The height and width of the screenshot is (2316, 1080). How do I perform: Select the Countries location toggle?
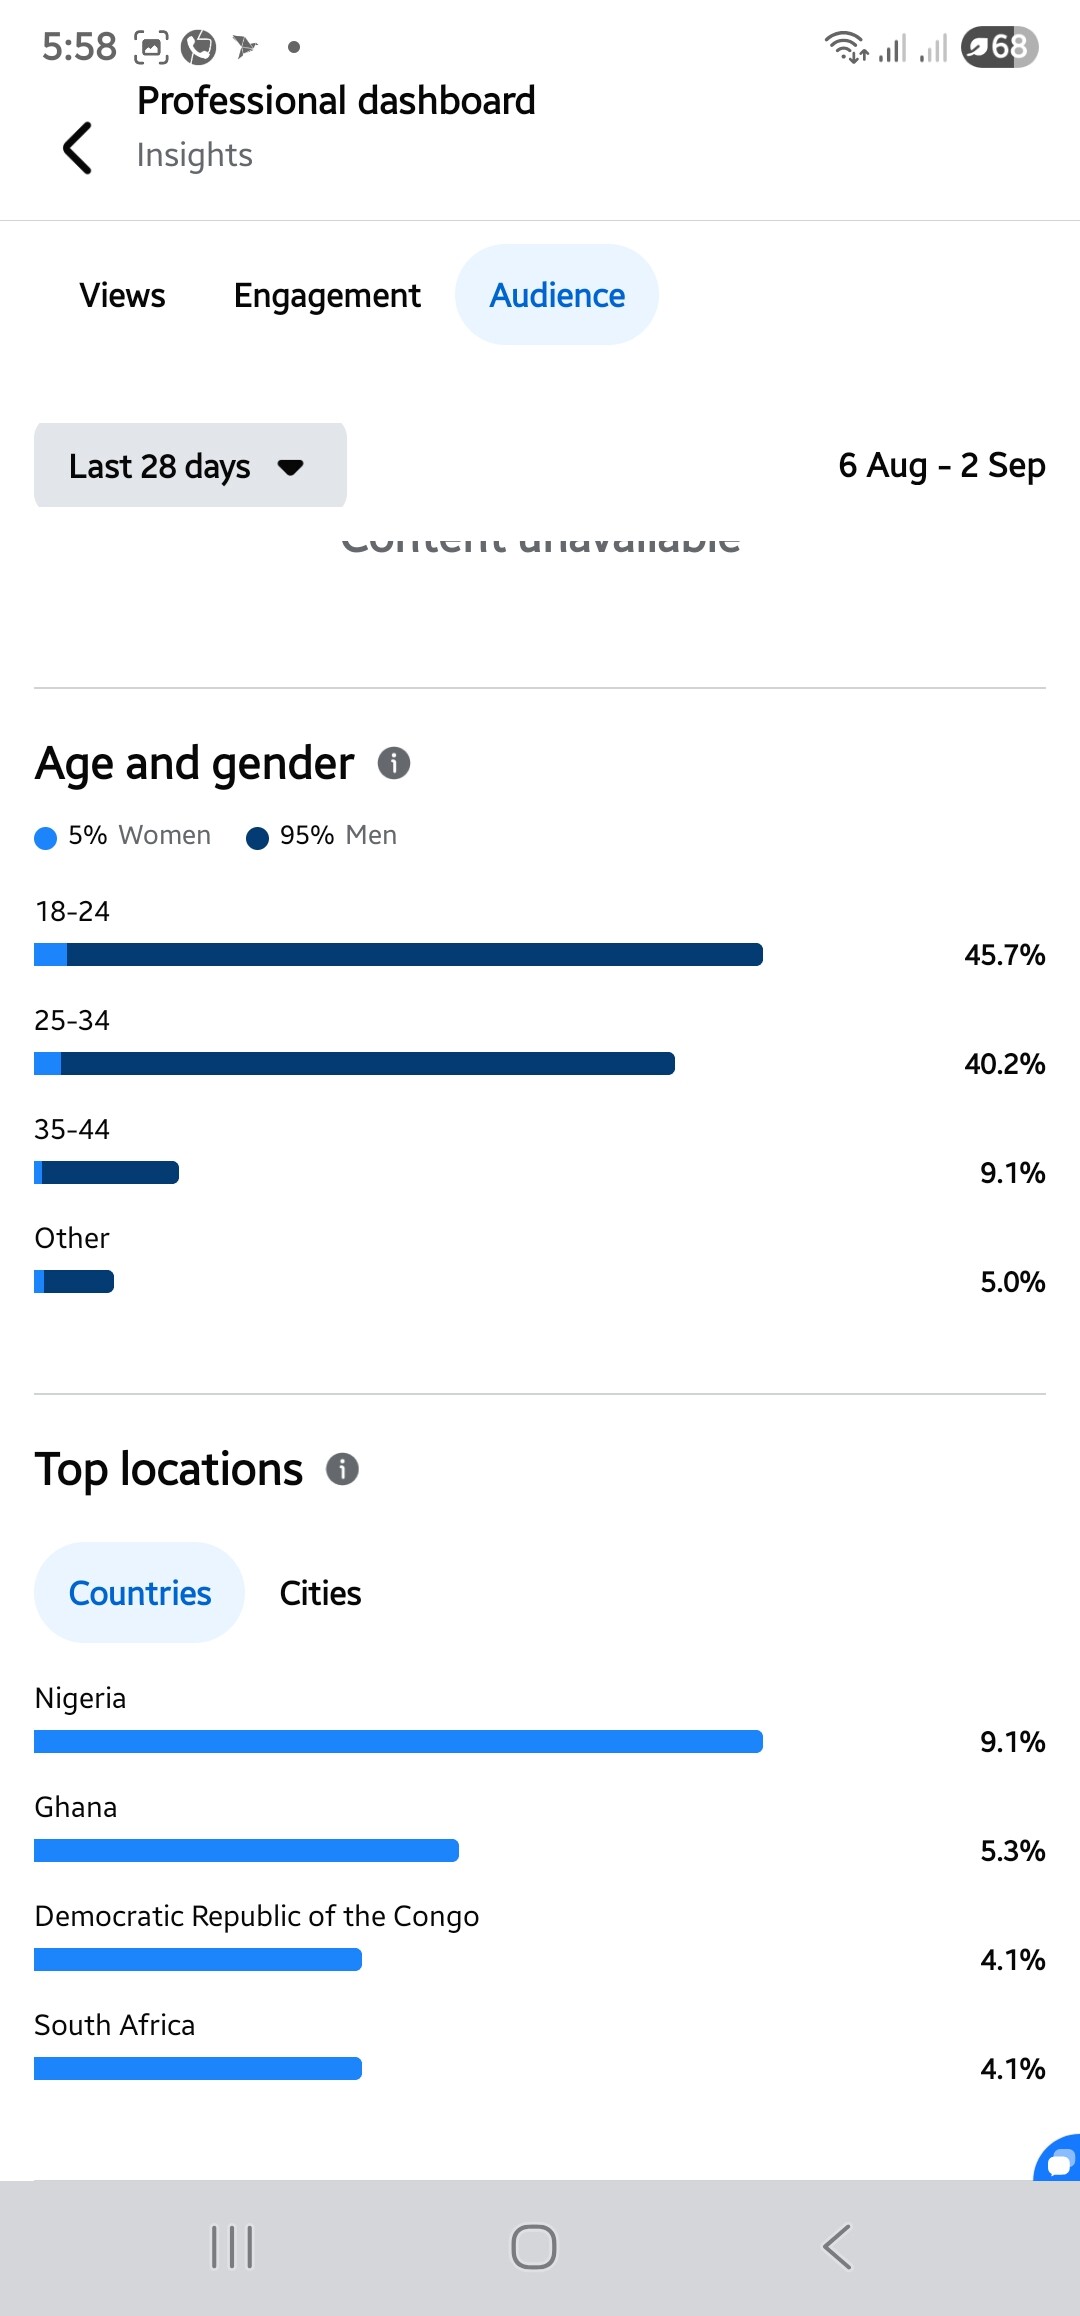click(139, 1593)
